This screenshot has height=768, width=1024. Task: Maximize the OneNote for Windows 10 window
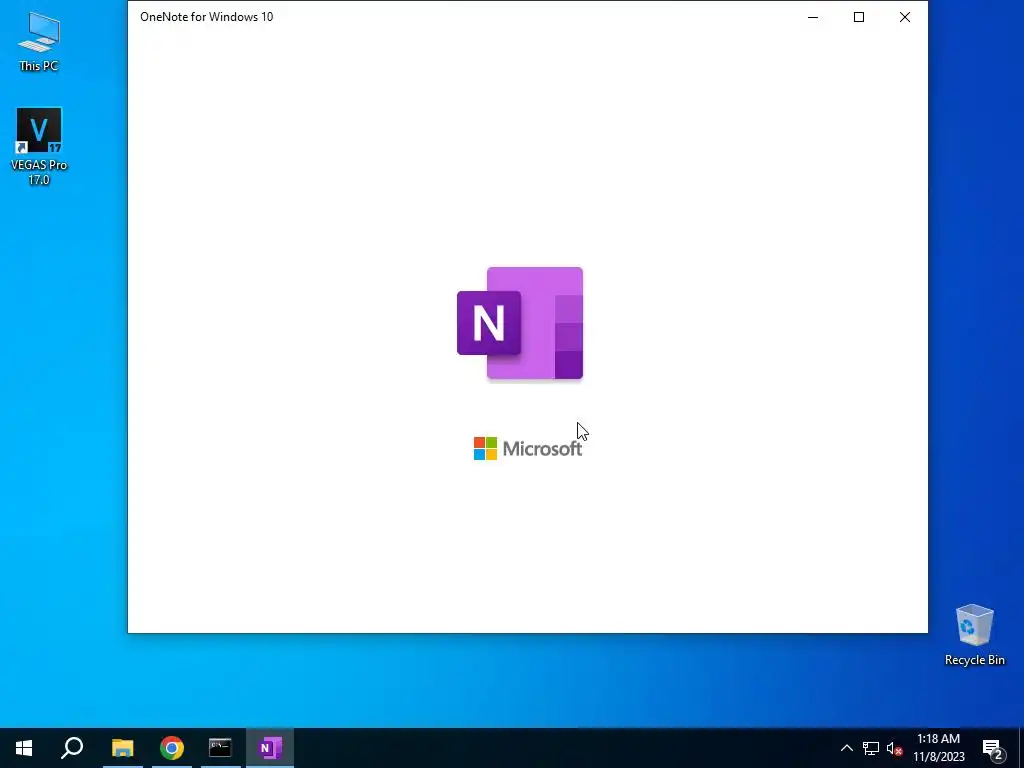[x=859, y=17]
